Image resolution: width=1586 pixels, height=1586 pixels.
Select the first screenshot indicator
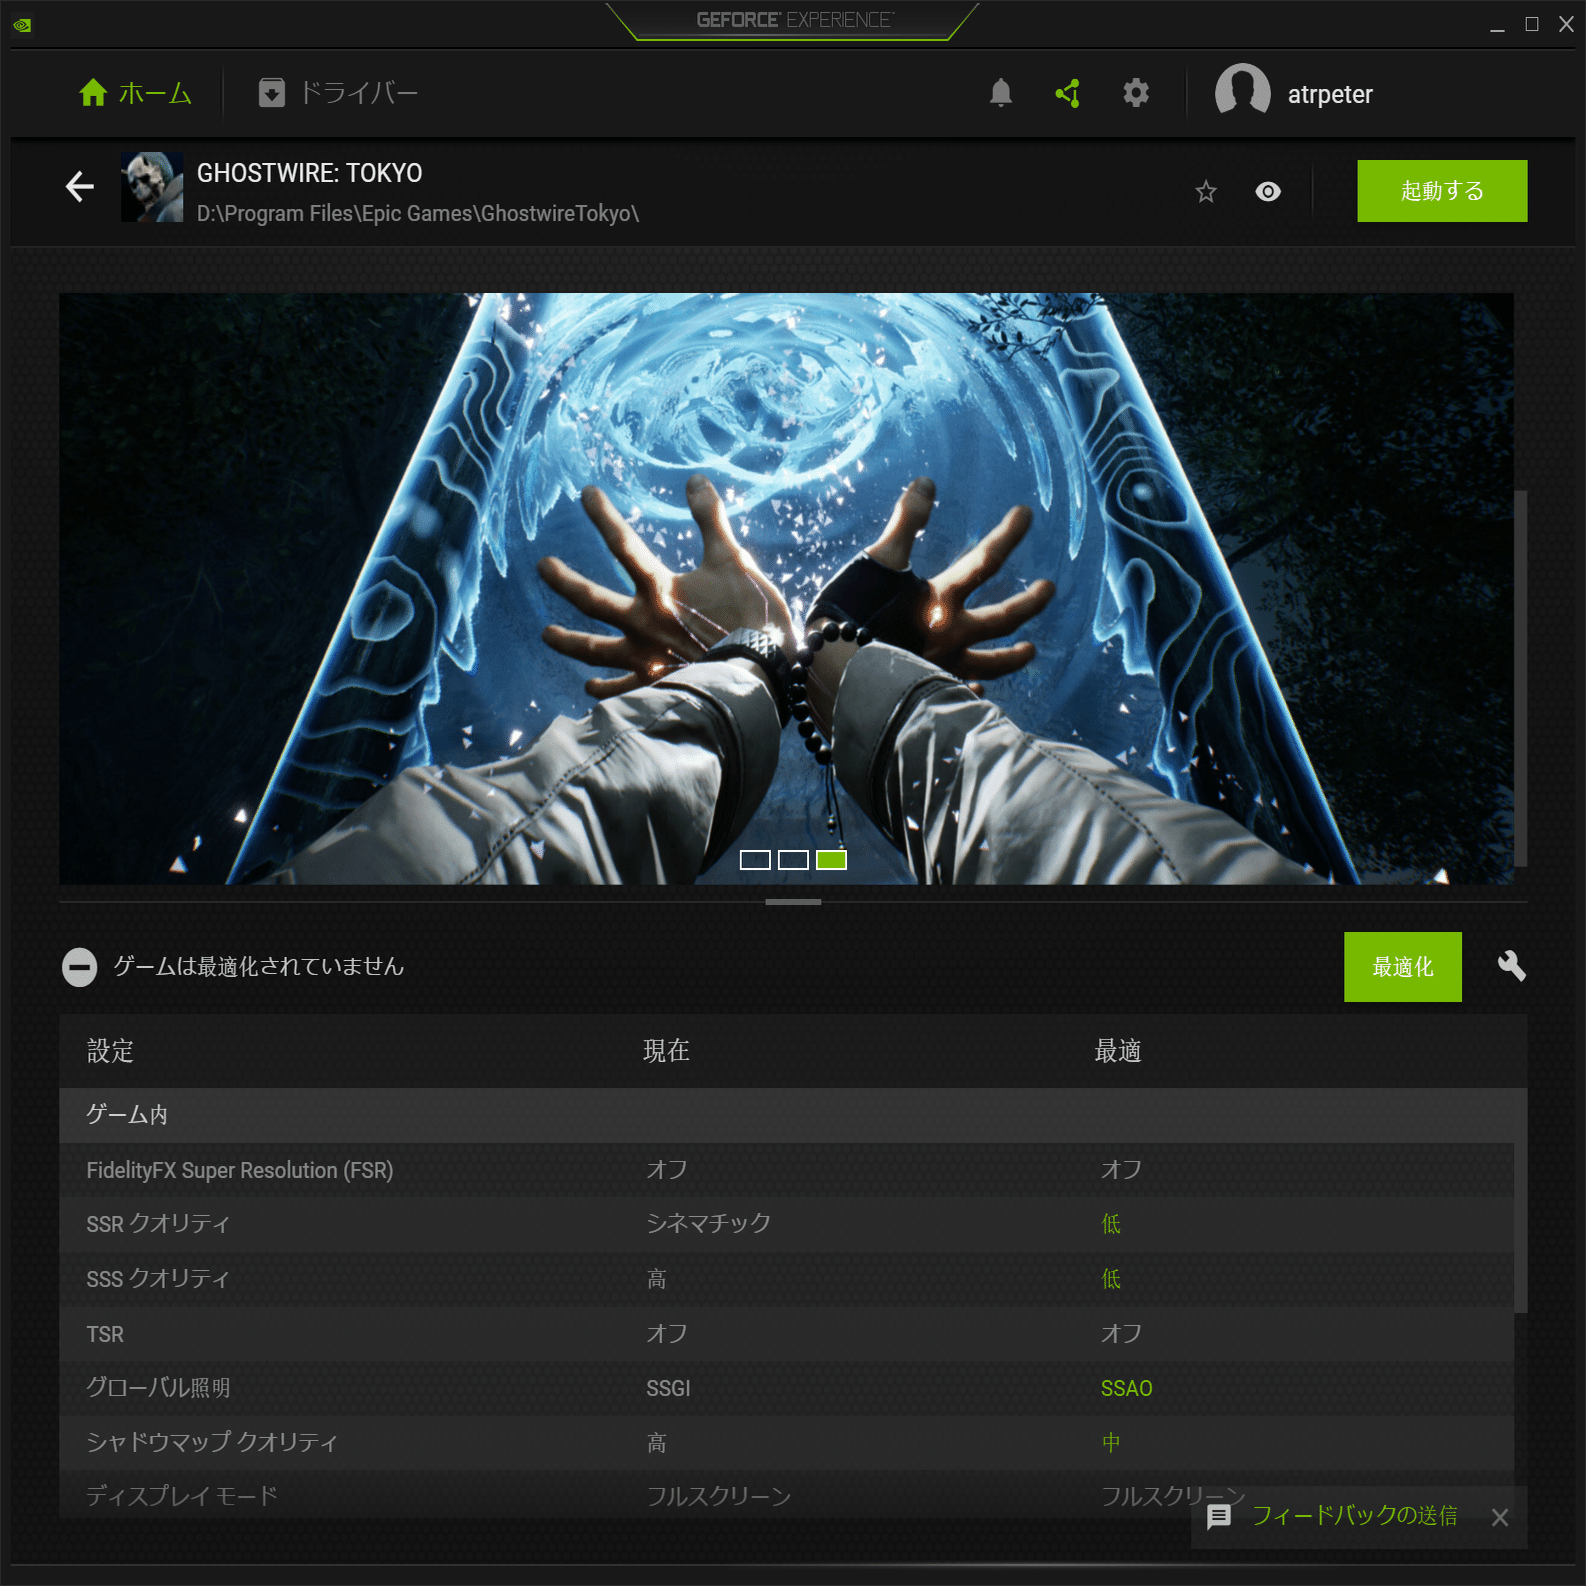[x=755, y=860]
